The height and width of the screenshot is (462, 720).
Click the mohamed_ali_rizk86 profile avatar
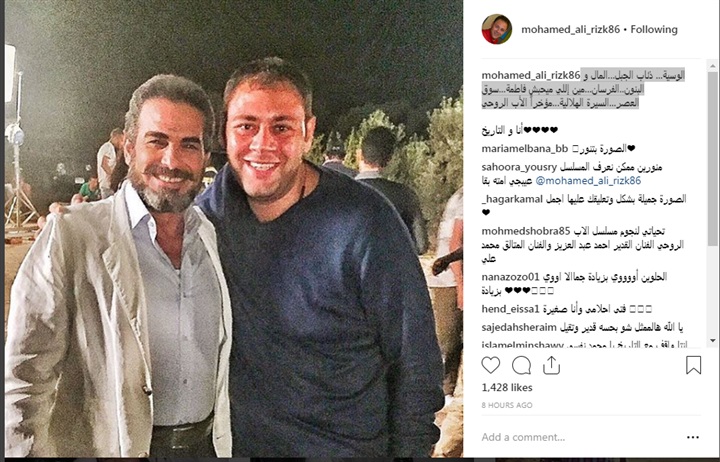click(x=496, y=29)
